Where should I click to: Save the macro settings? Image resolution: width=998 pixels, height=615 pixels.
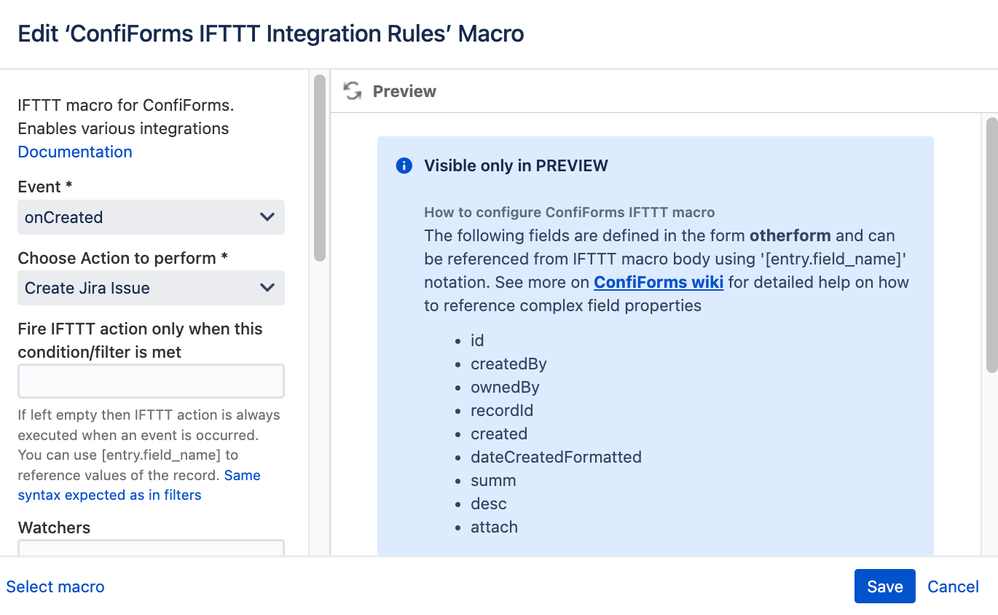click(885, 586)
